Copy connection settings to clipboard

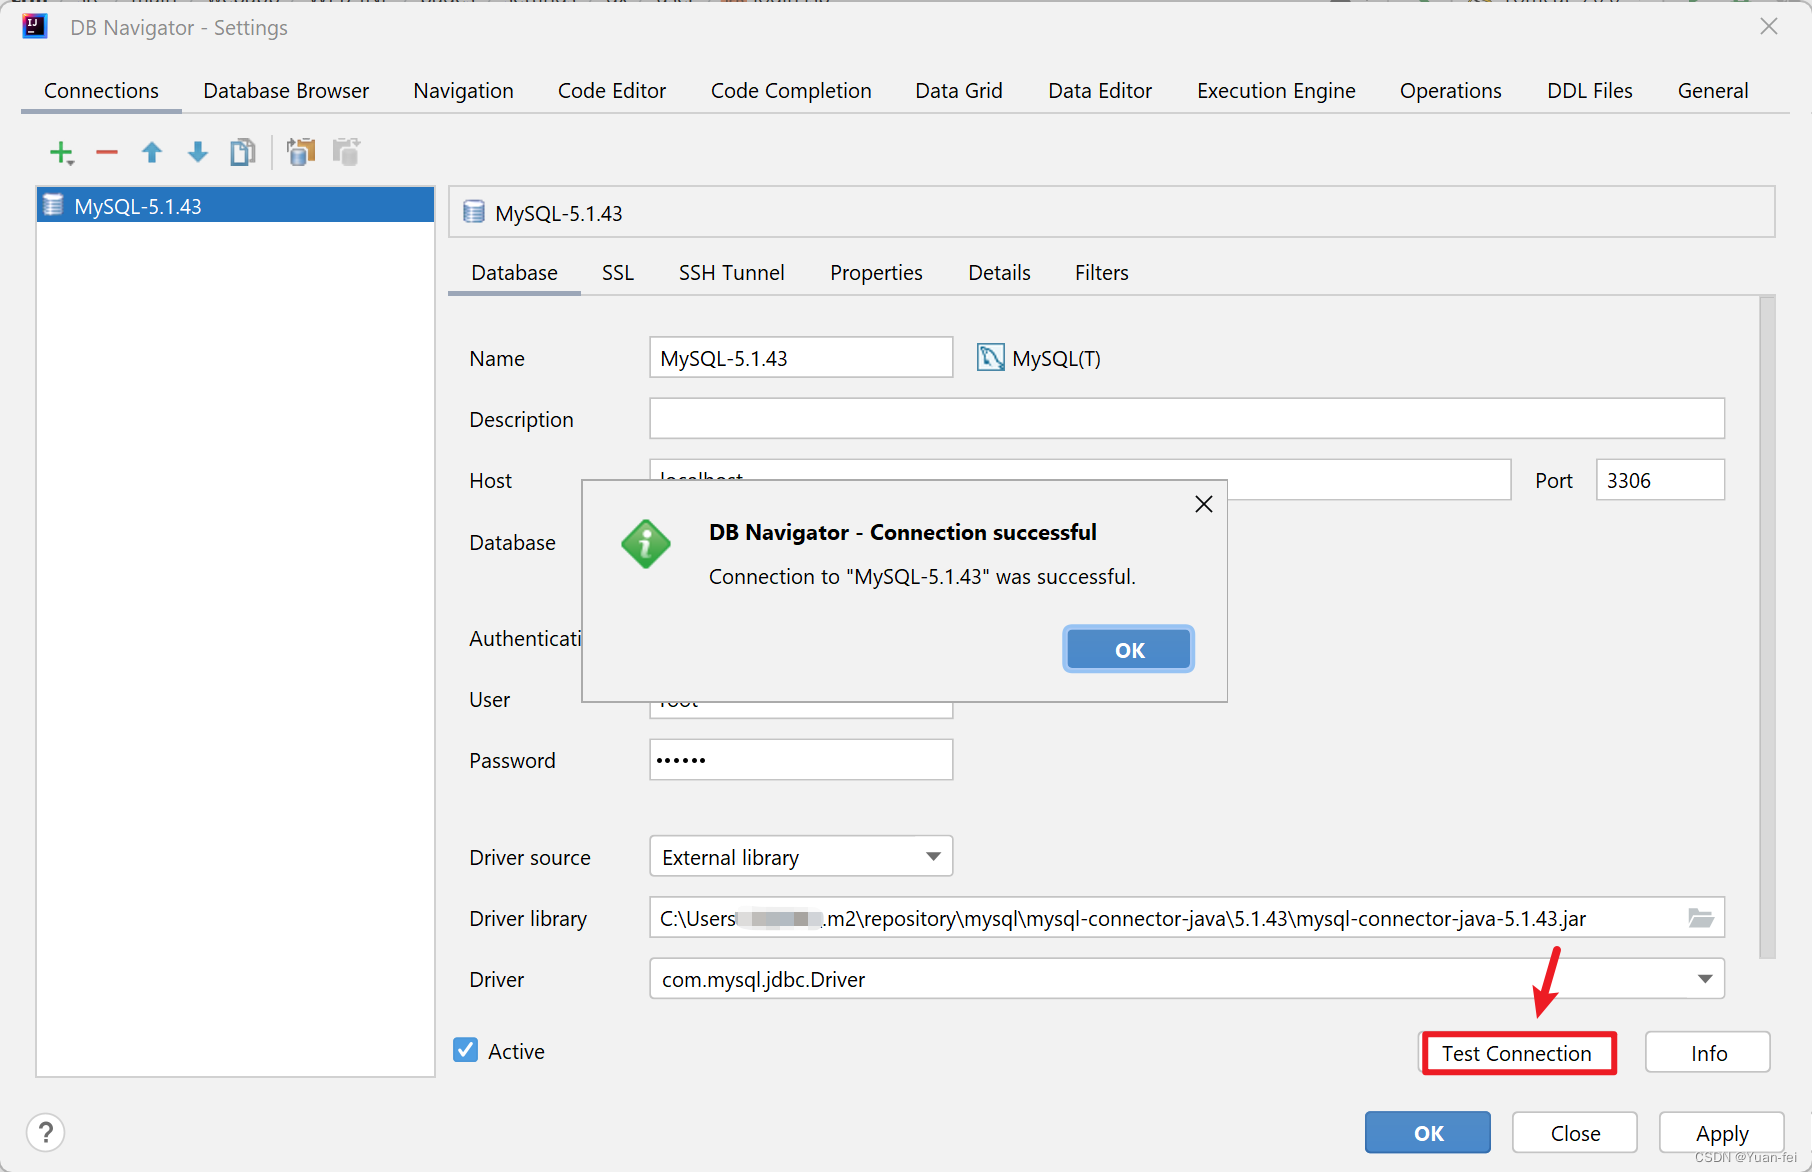[x=301, y=152]
